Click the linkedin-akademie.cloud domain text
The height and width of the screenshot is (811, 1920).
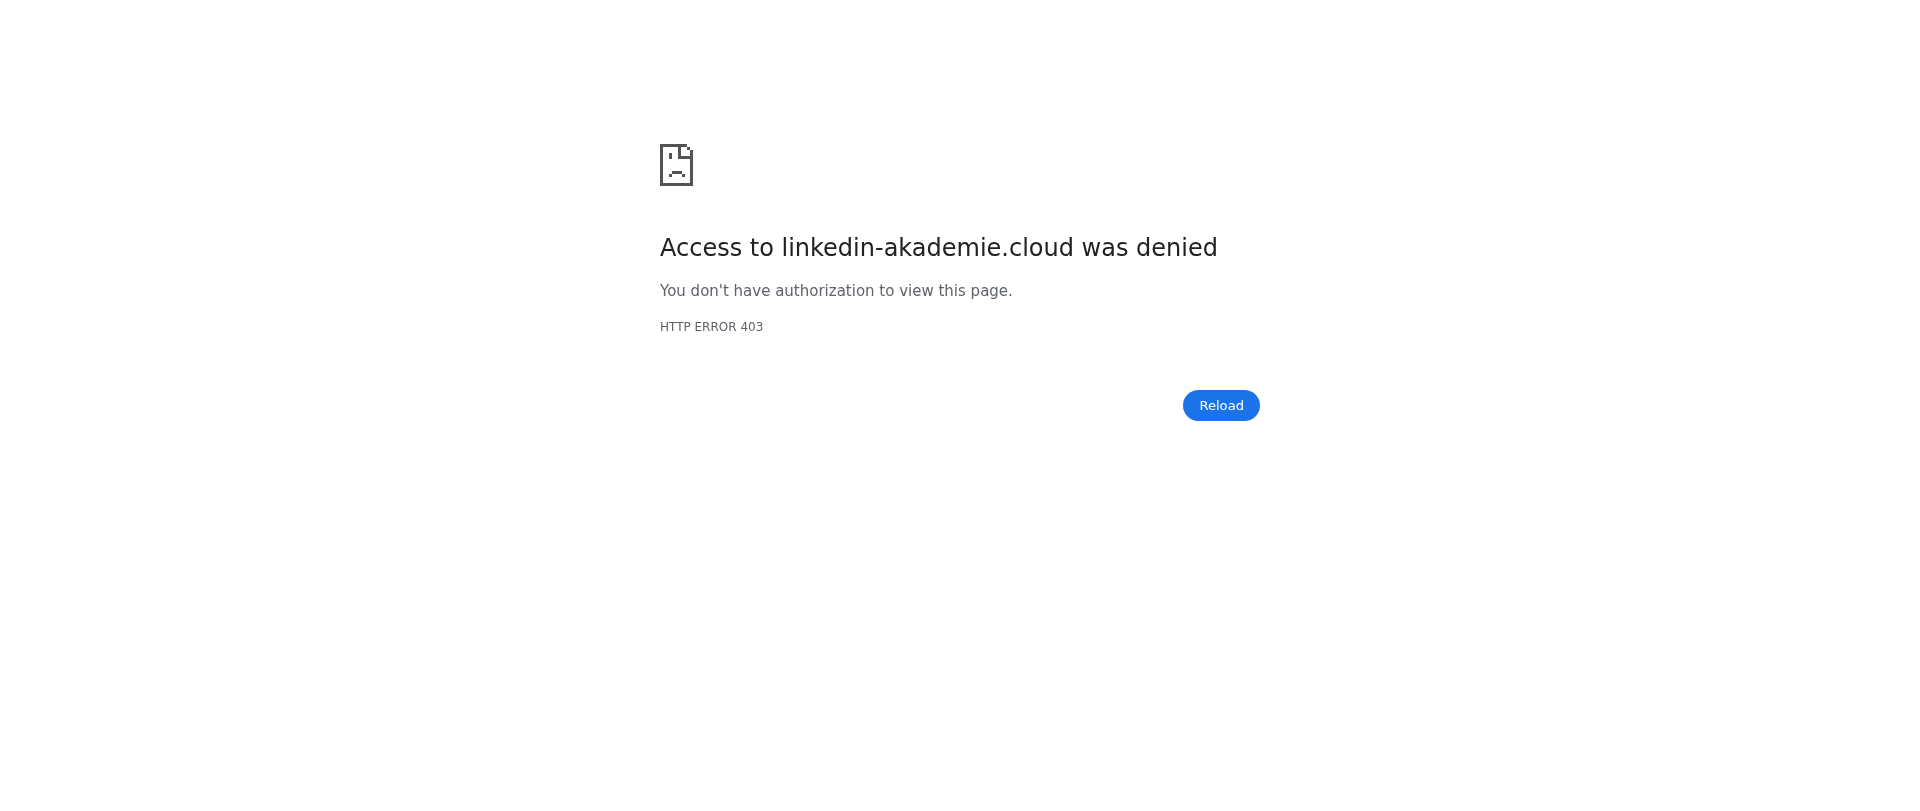(928, 248)
